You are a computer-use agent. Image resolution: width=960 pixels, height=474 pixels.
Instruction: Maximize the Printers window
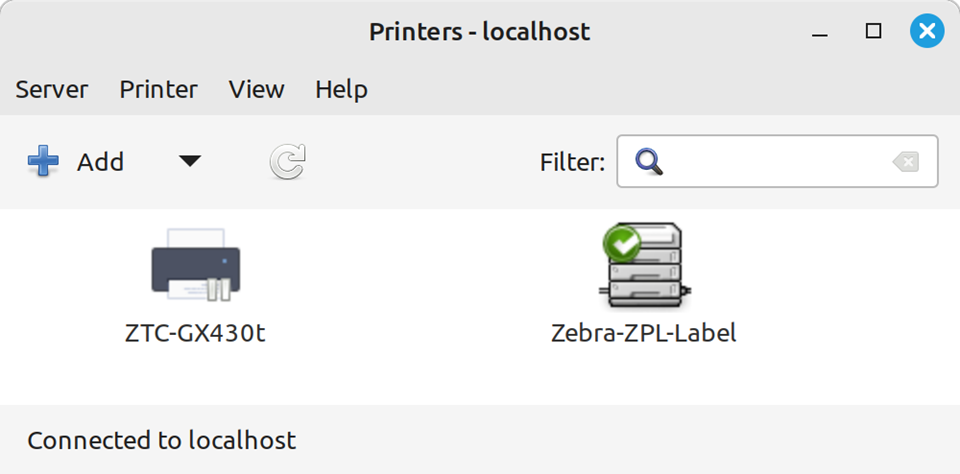[x=874, y=32]
